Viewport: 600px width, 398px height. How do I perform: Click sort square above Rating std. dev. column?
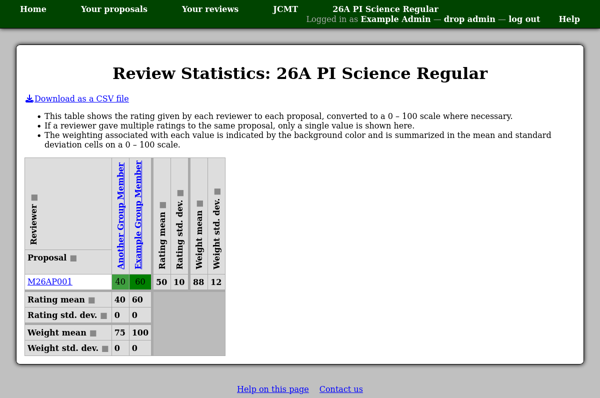[x=180, y=193]
